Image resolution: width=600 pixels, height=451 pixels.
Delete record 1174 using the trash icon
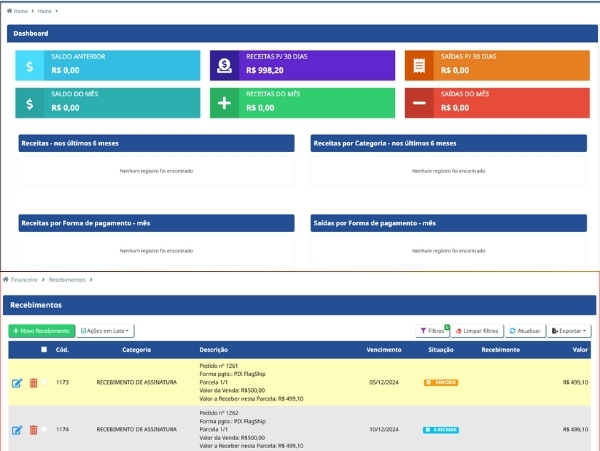(x=33, y=430)
